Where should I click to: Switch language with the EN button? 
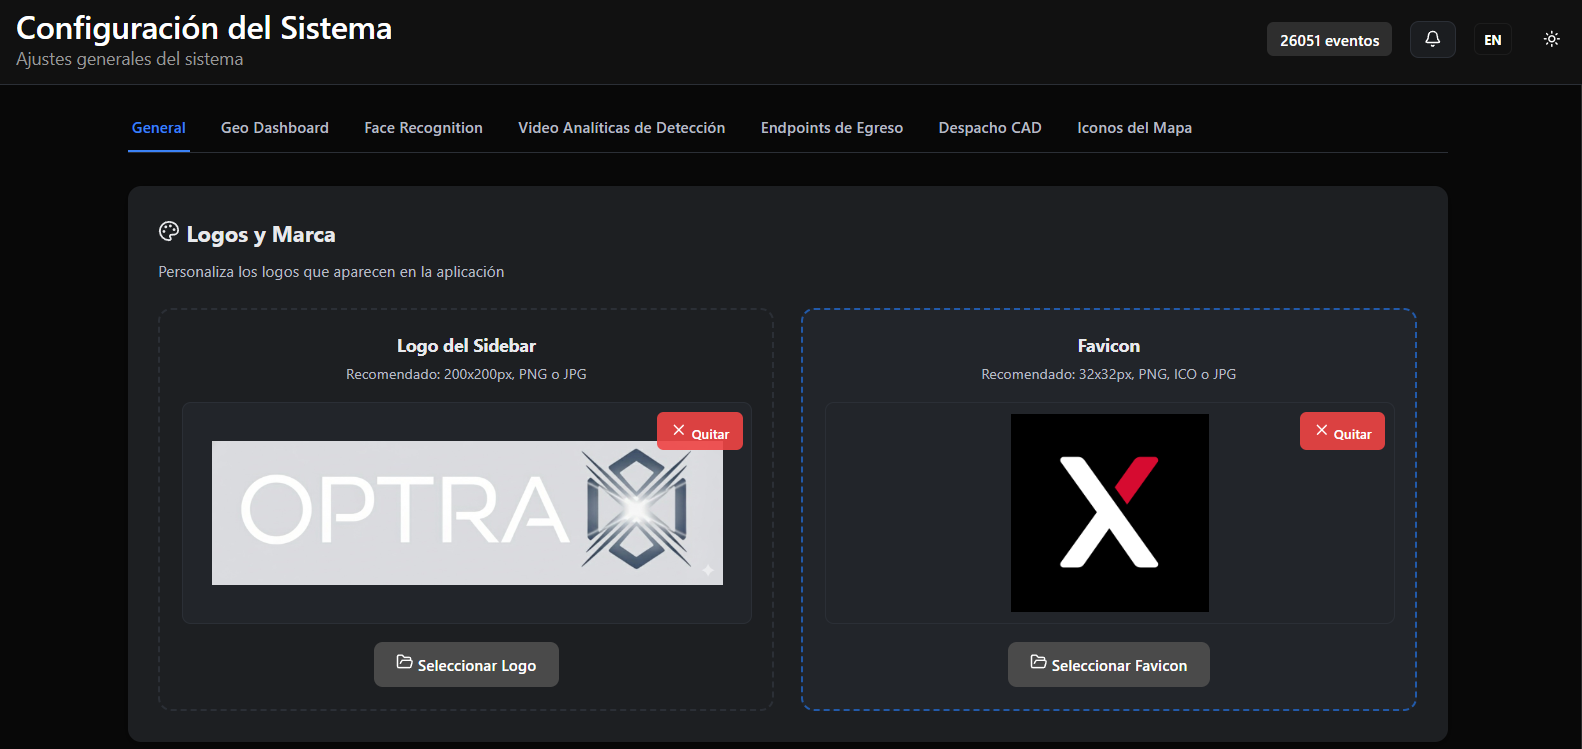pos(1492,40)
